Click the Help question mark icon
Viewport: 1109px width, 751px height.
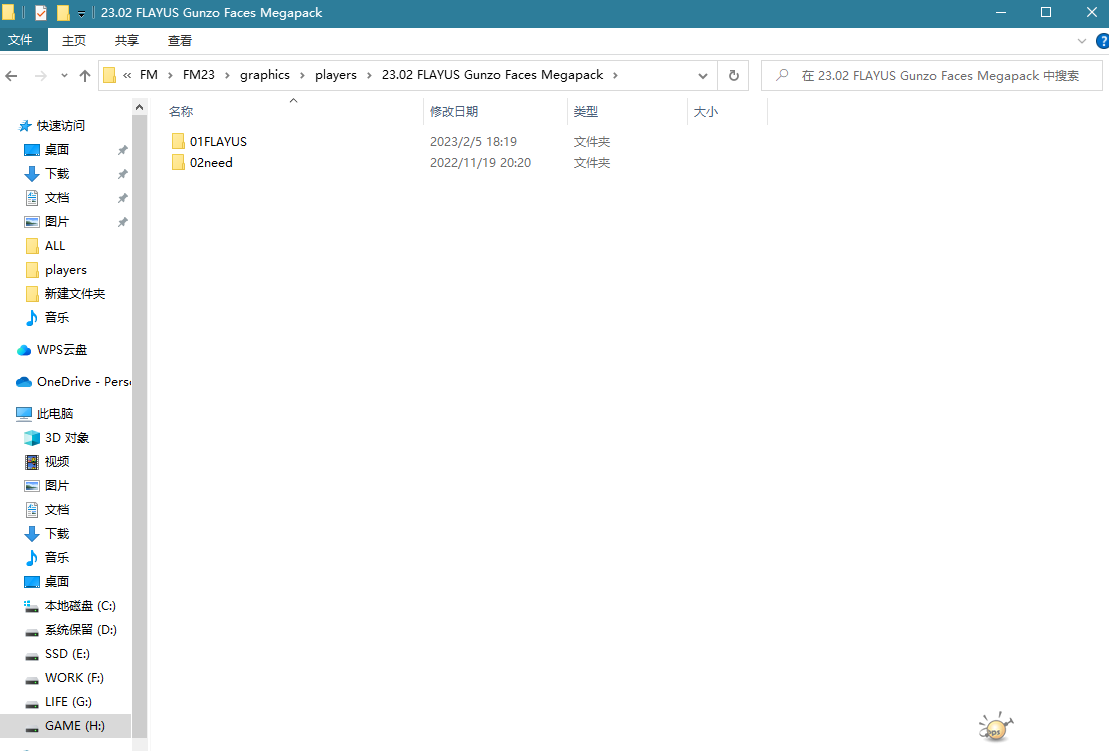point(1102,41)
